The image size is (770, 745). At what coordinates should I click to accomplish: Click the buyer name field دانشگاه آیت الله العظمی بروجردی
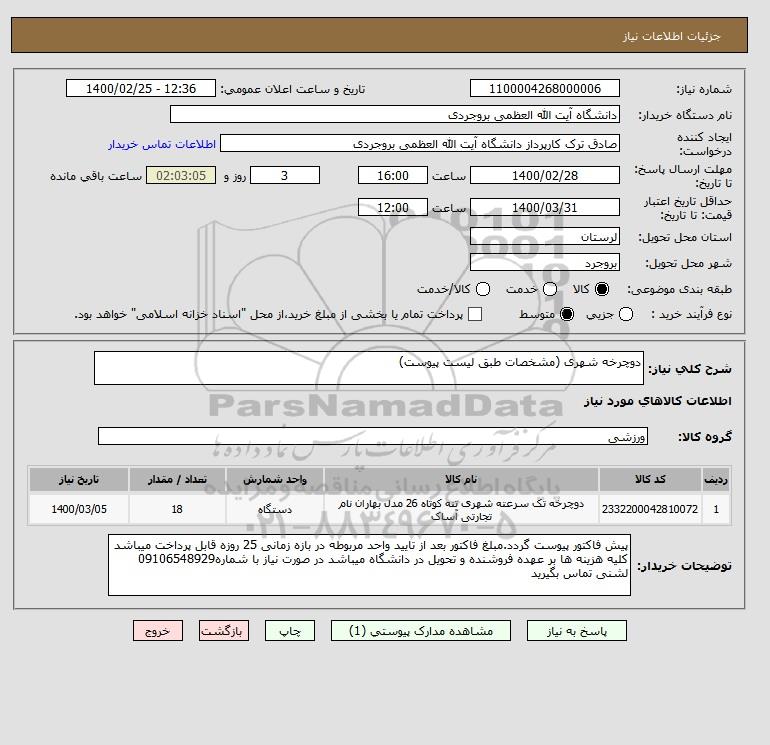coord(395,114)
